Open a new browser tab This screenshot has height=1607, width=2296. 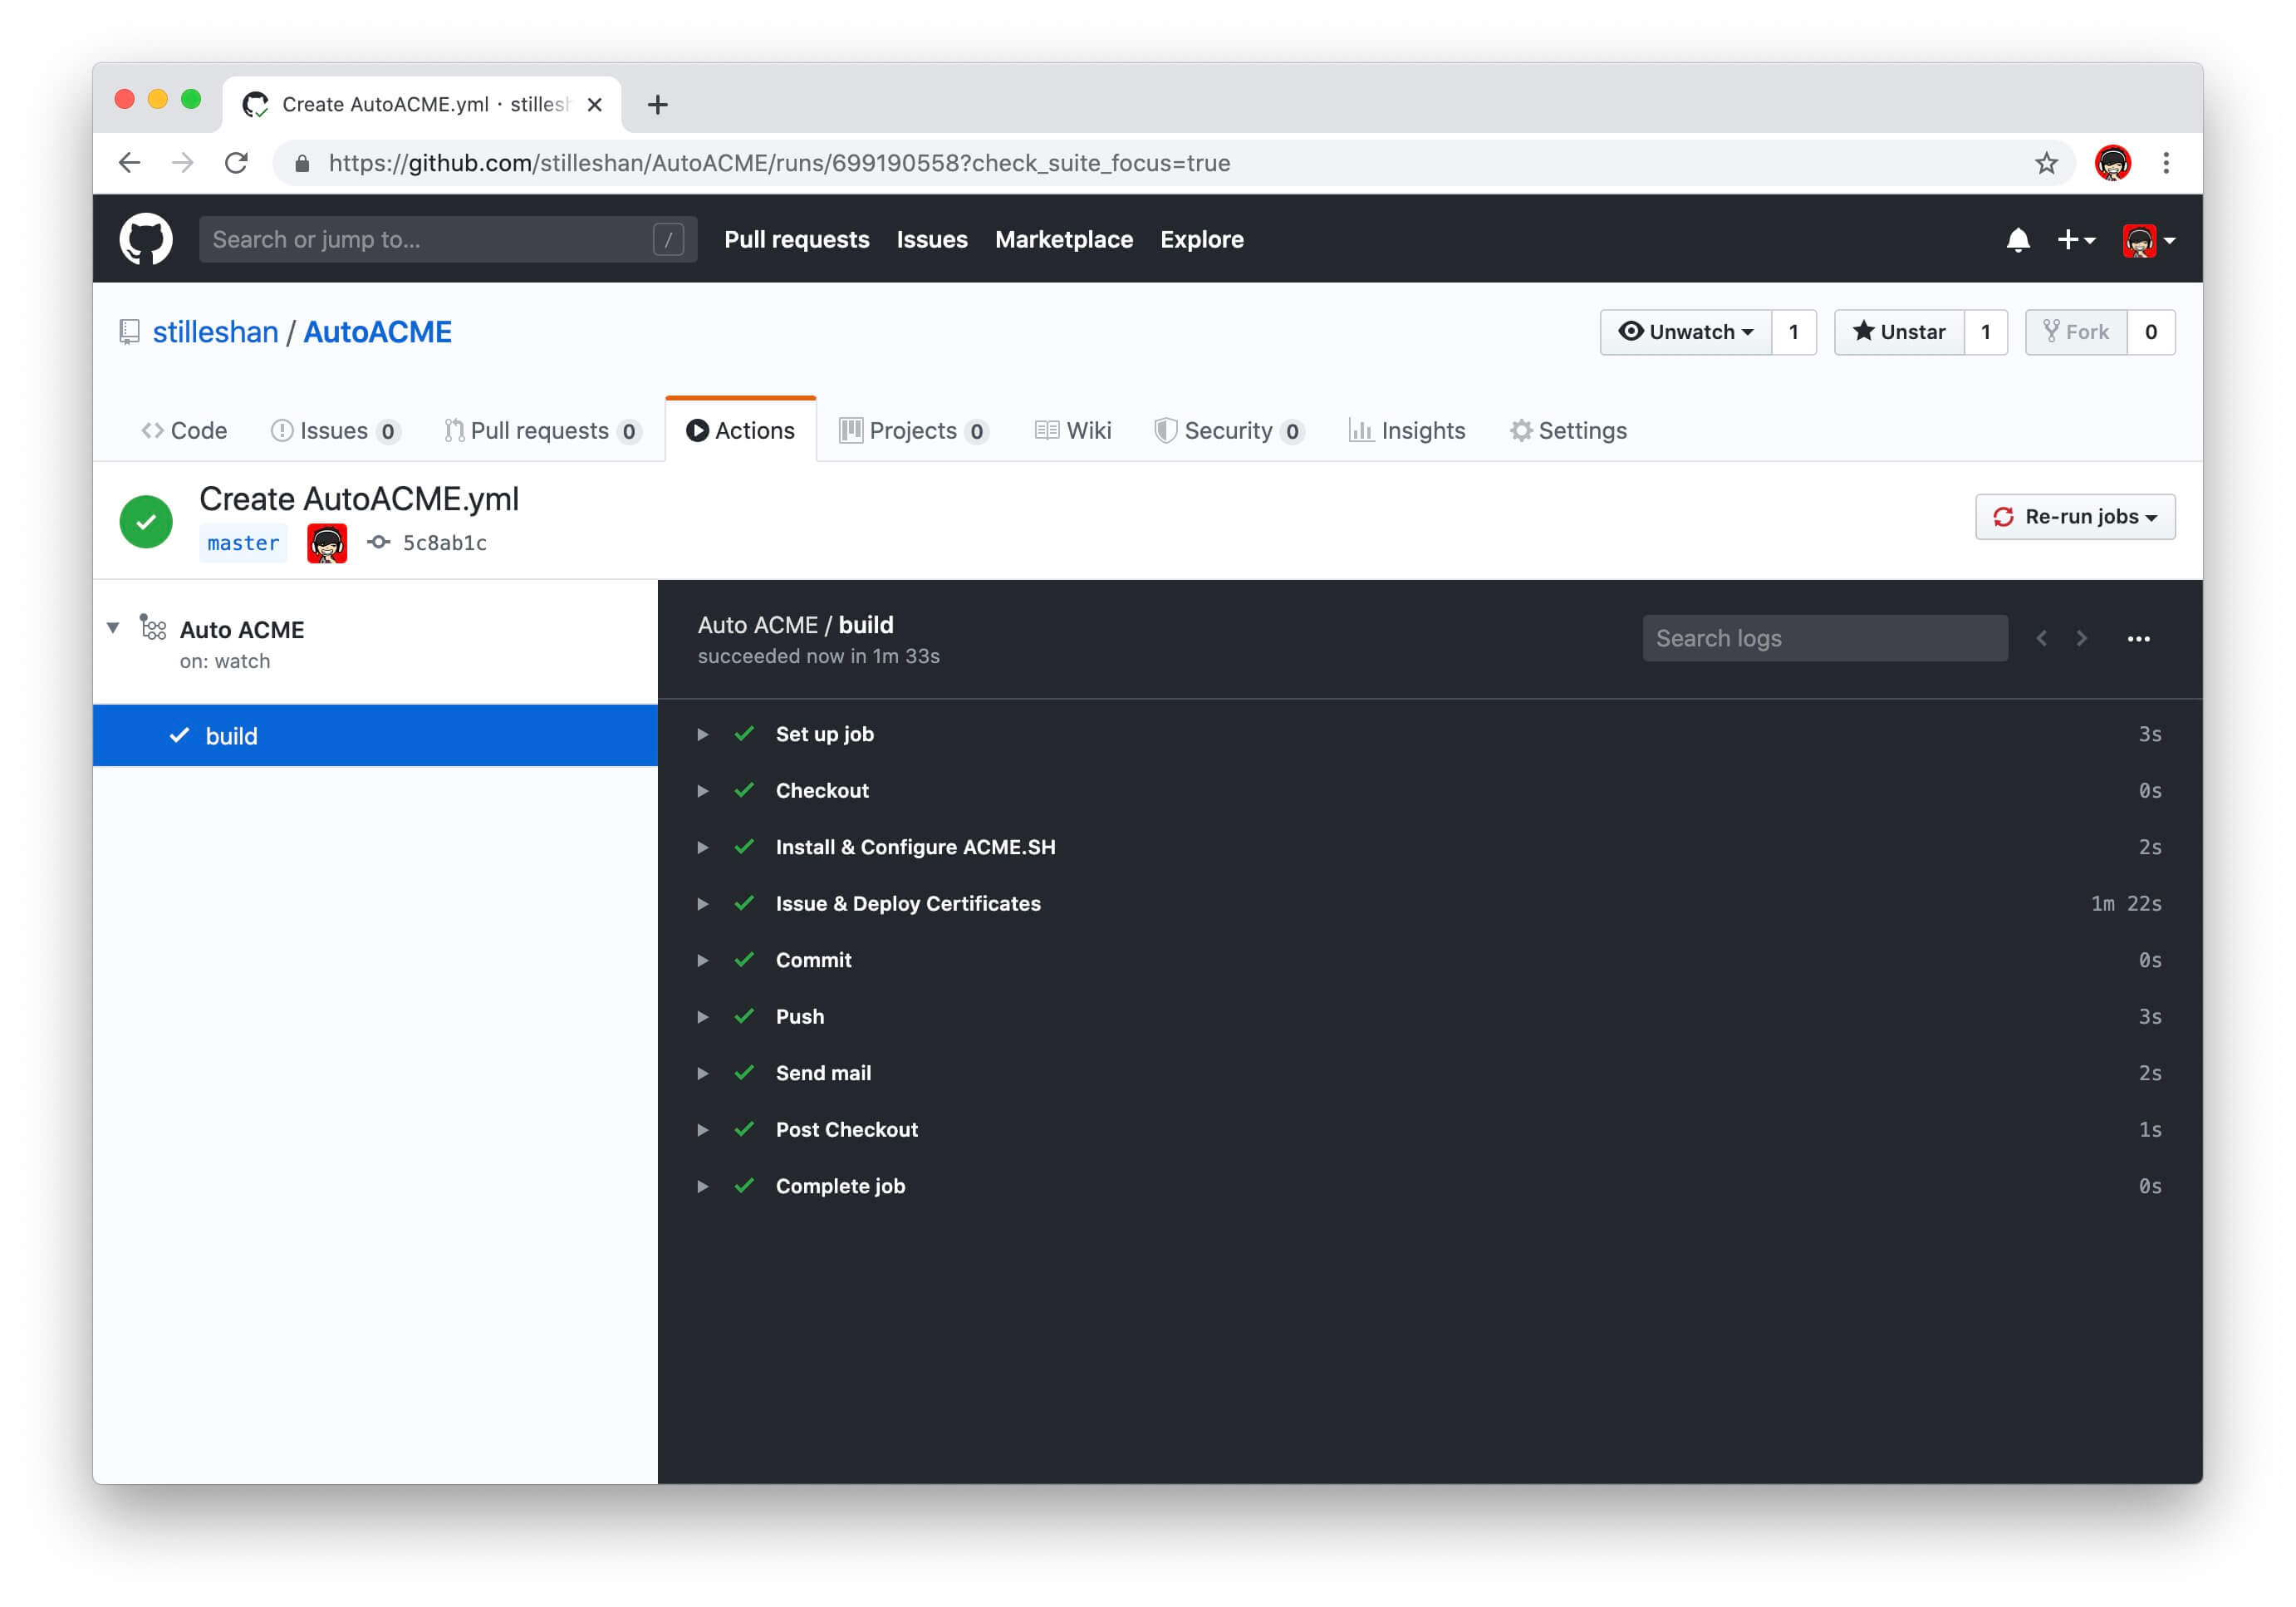[x=657, y=104]
